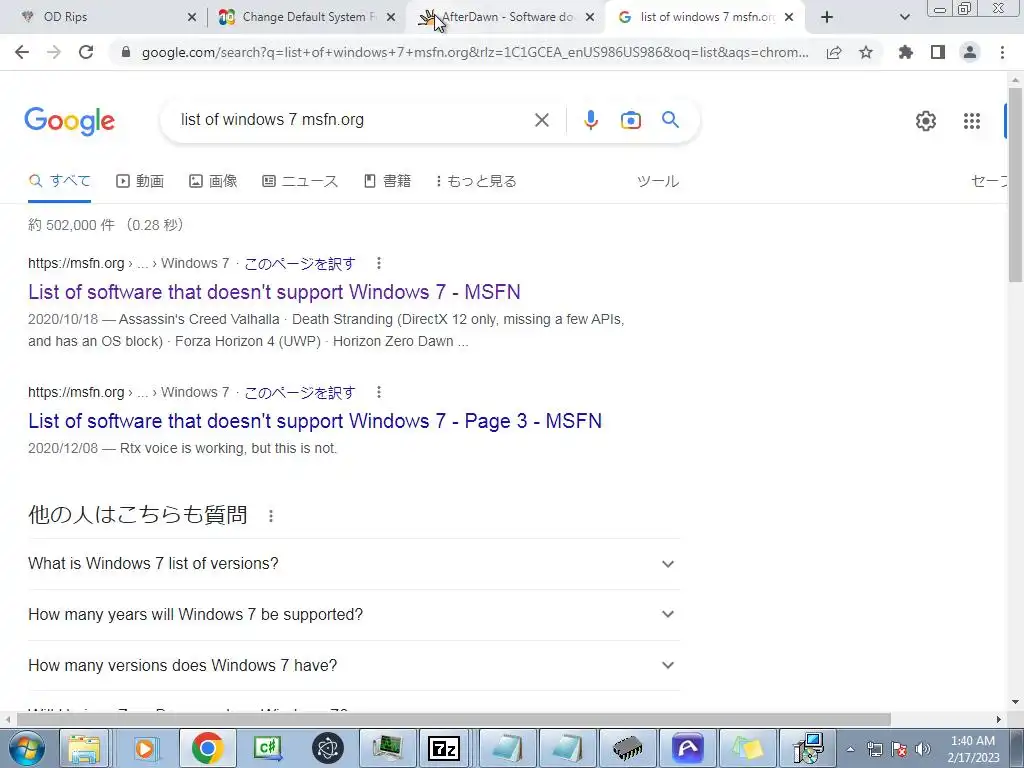
Task: Select the 画像 images filter
Action: click(x=213, y=181)
